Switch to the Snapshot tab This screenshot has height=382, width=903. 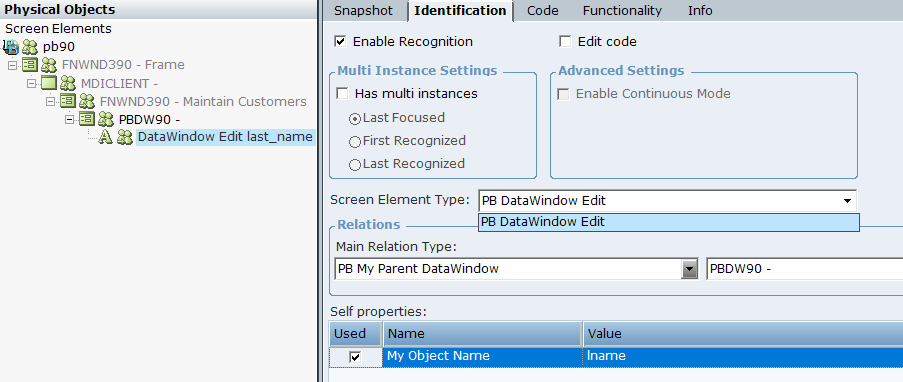363,10
